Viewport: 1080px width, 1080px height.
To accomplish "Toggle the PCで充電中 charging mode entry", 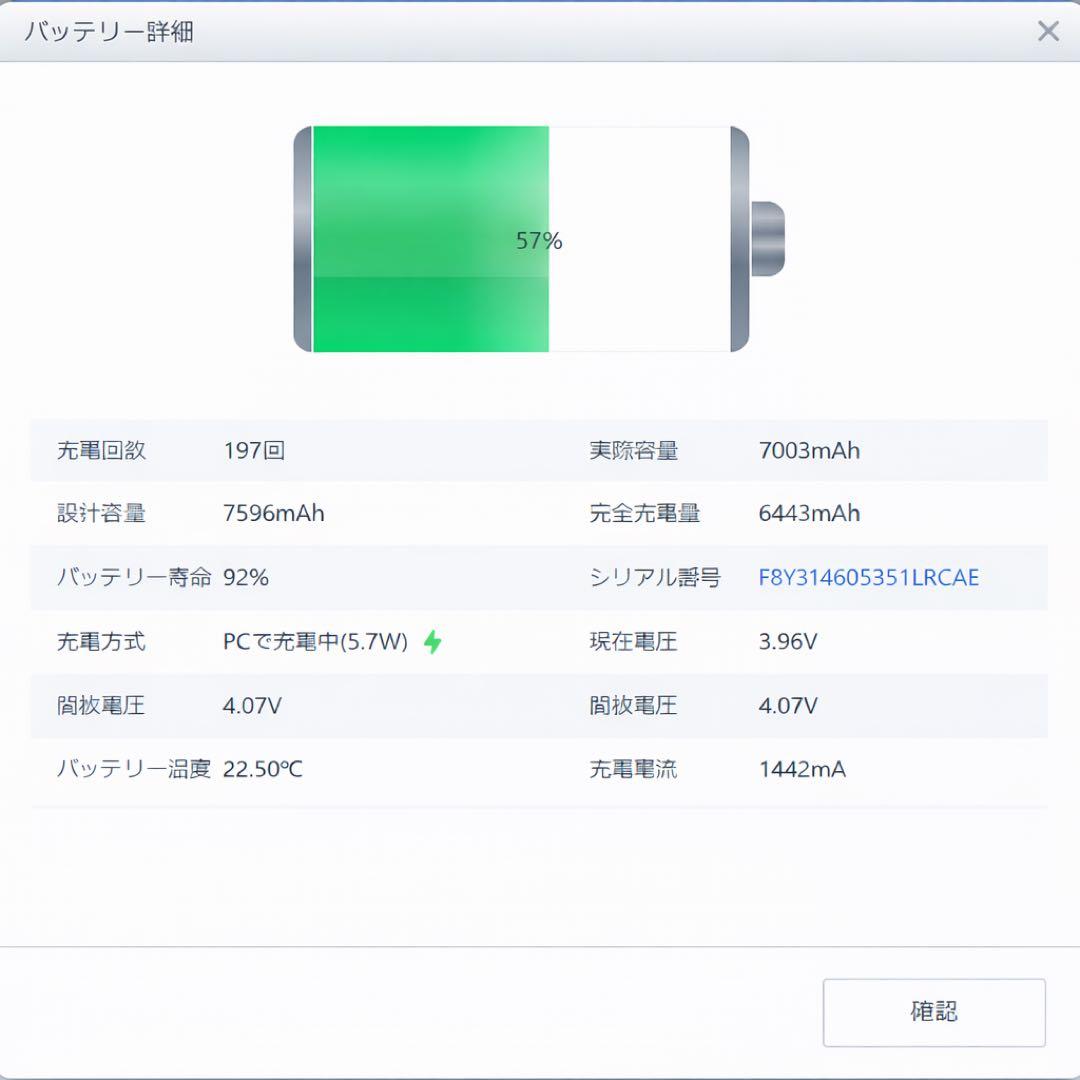I will coord(316,641).
